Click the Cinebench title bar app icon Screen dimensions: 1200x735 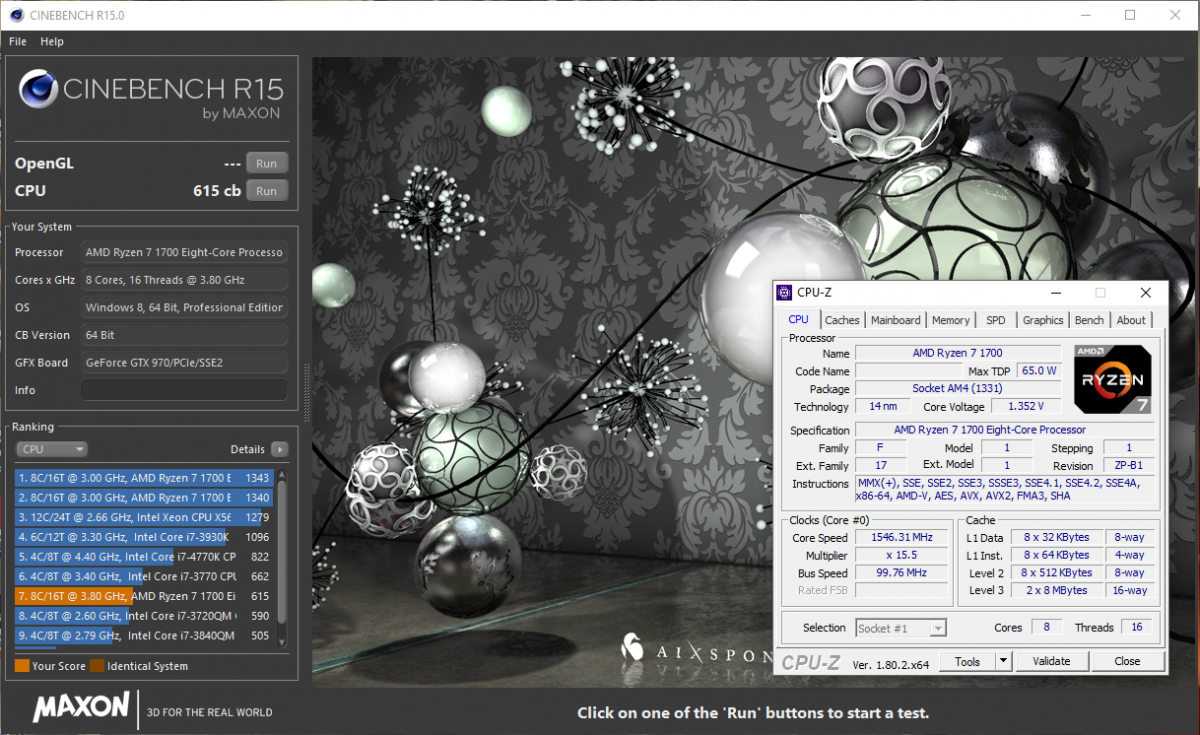click(17, 15)
